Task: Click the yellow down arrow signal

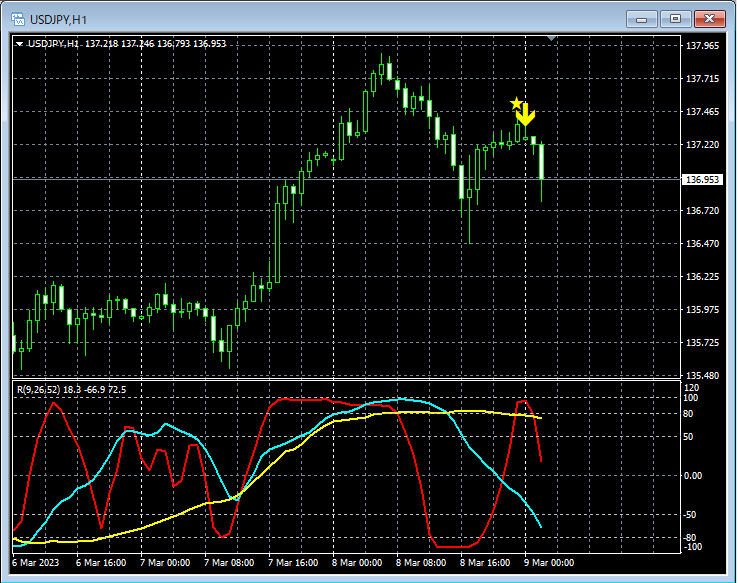Action: 525,115
